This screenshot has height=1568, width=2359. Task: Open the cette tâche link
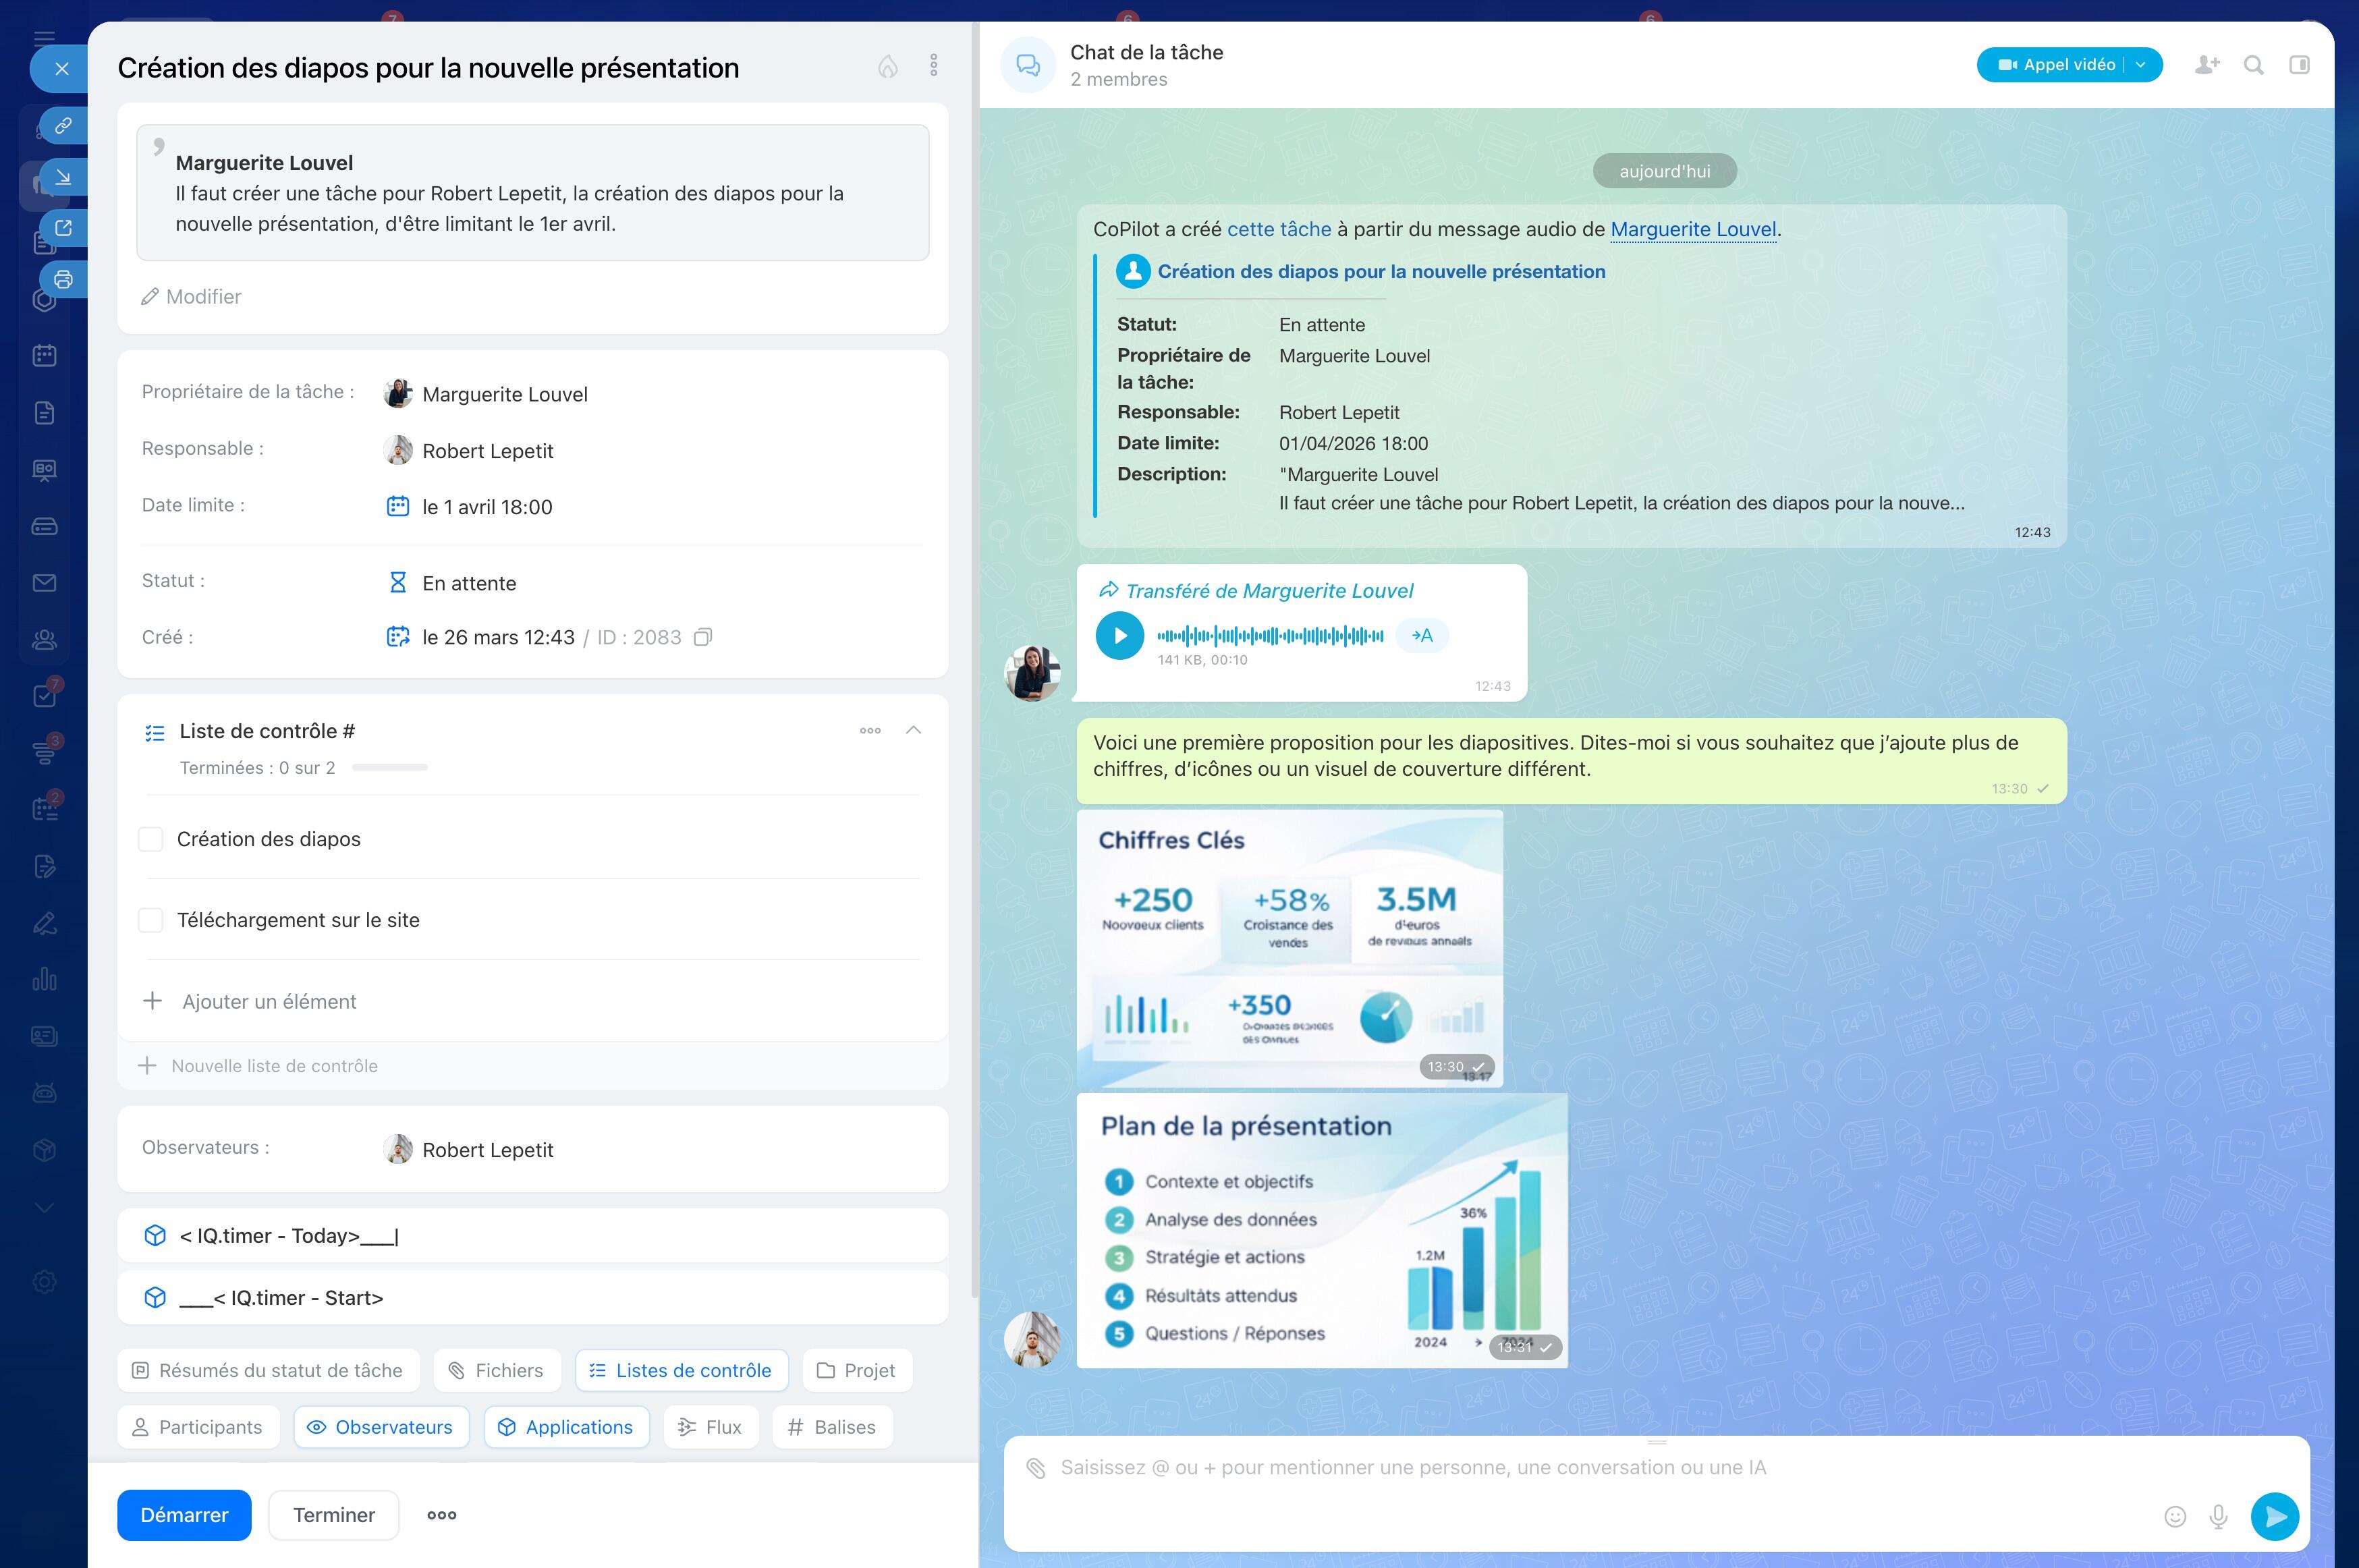(1279, 229)
